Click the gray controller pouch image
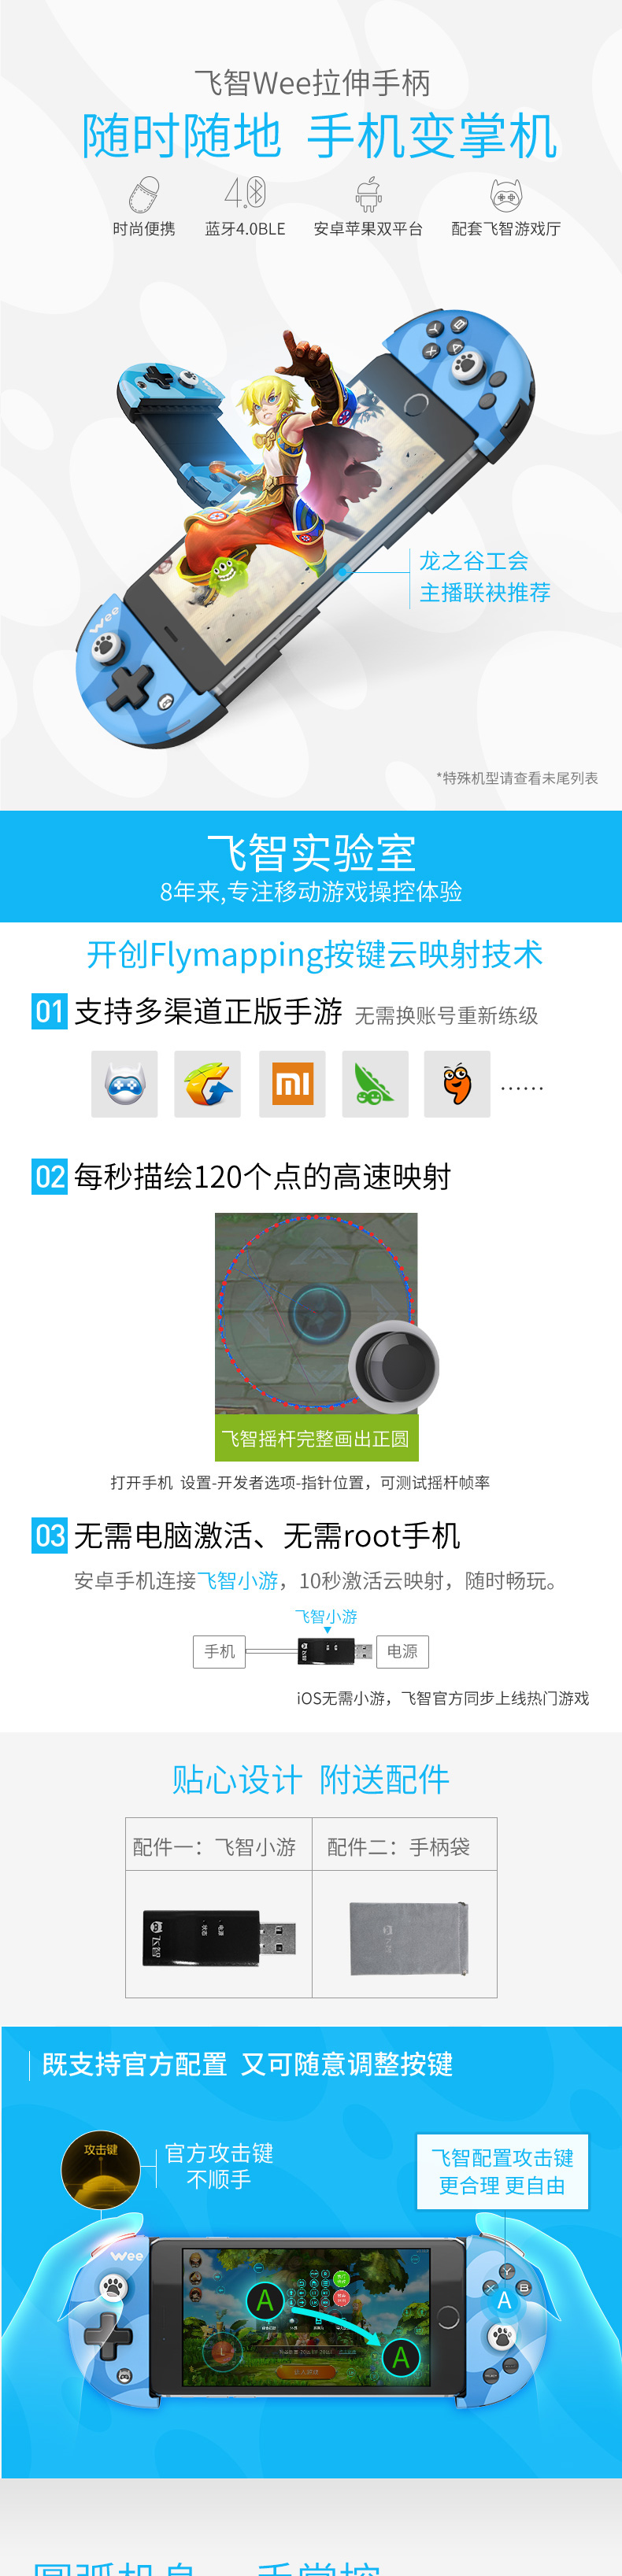Screen dimensions: 622x2576 tap(409, 1937)
